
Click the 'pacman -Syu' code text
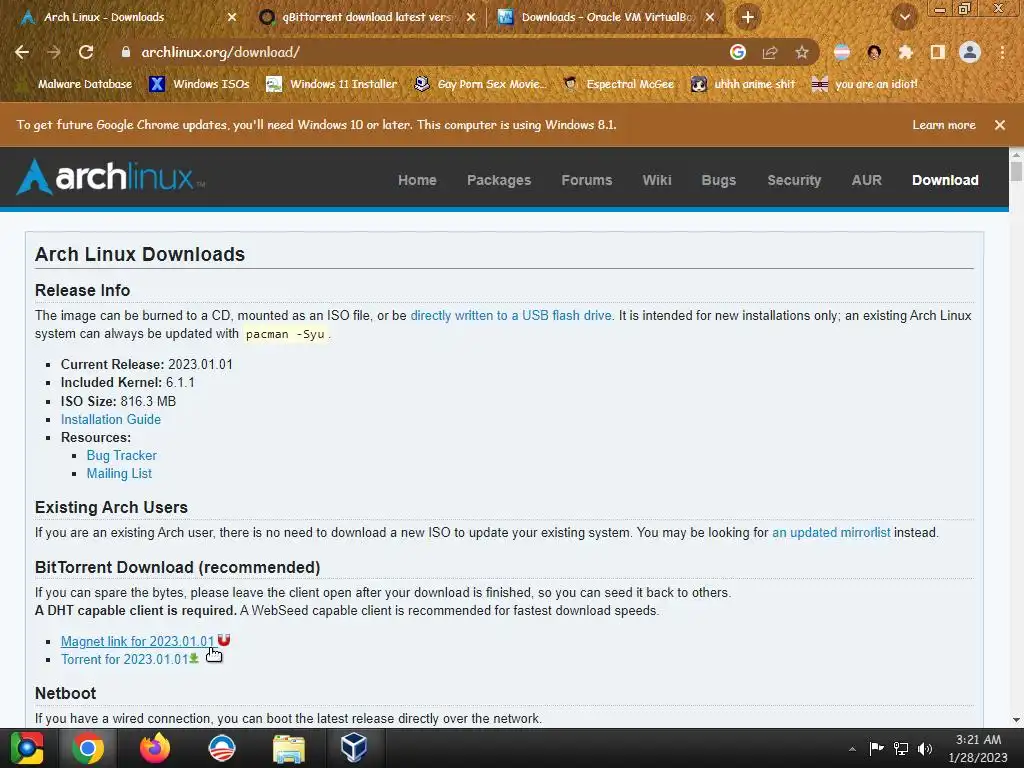click(285, 334)
